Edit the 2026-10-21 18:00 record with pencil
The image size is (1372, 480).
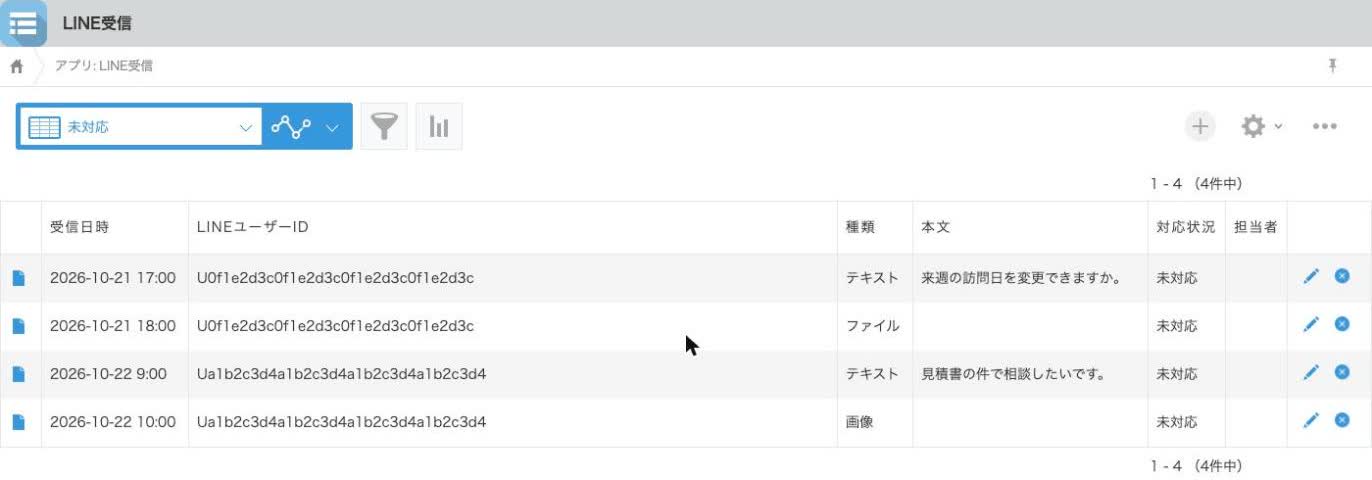click(x=1311, y=324)
